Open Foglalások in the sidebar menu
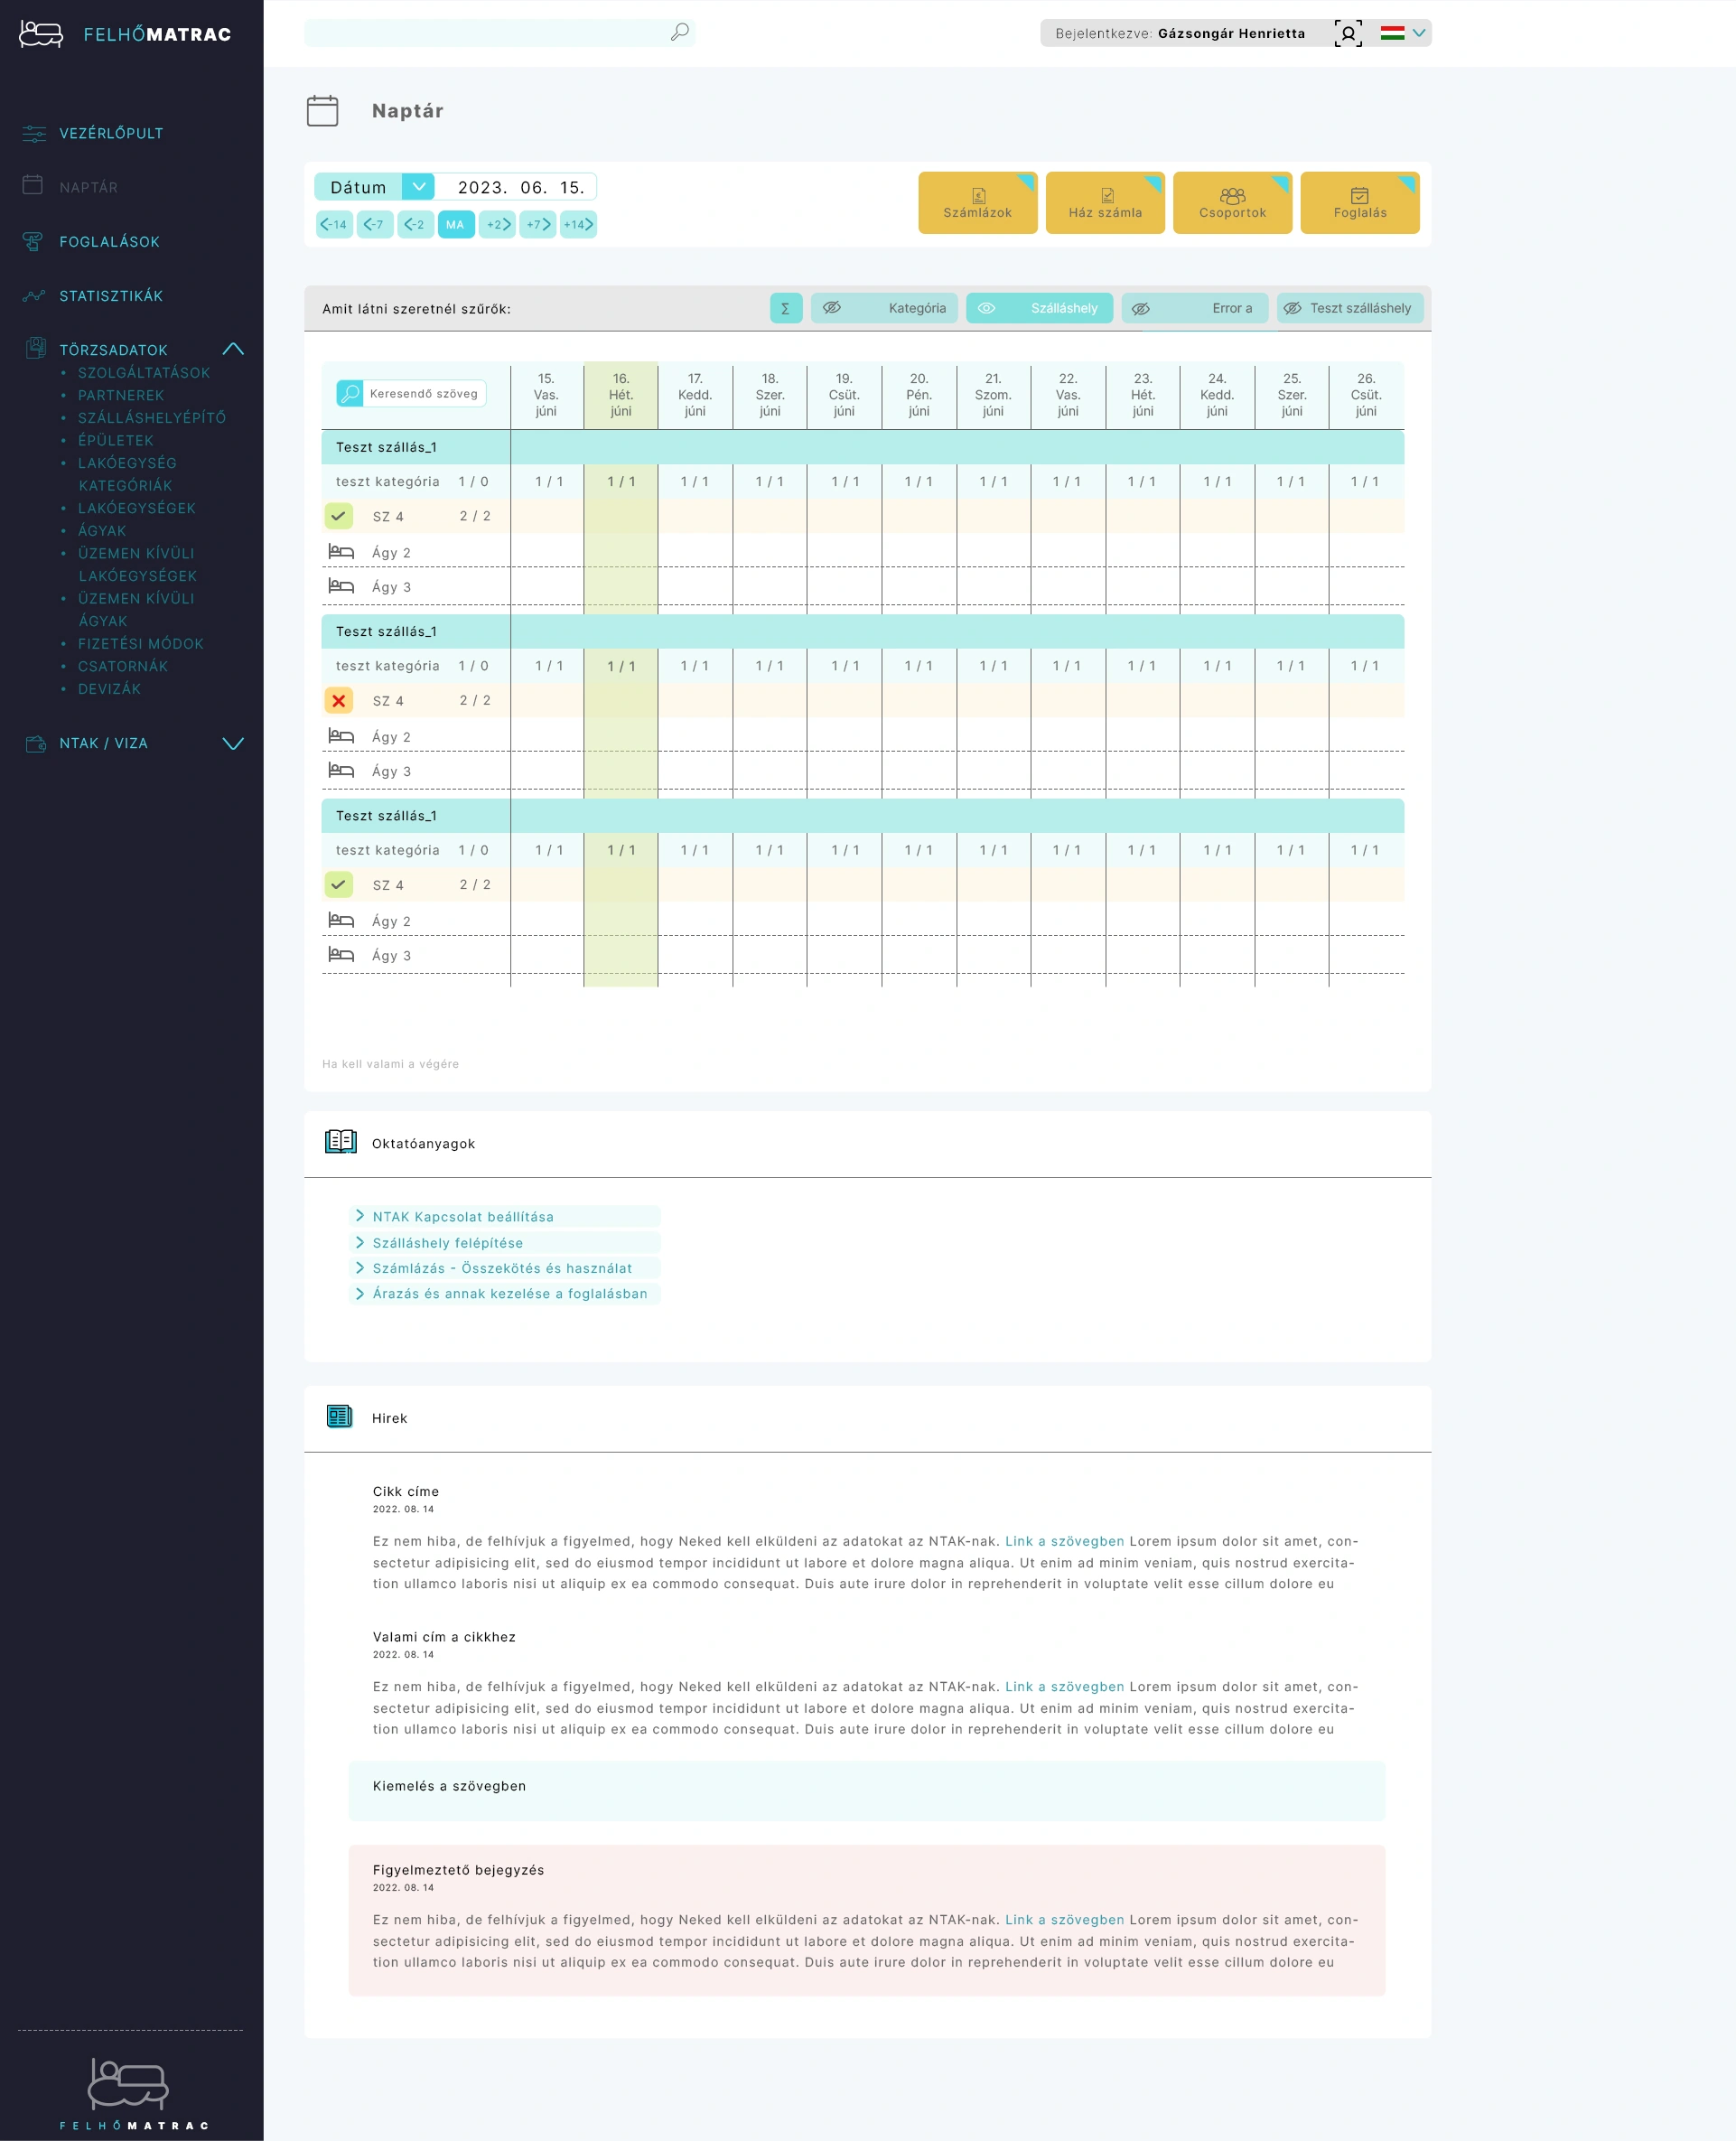 (109, 242)
